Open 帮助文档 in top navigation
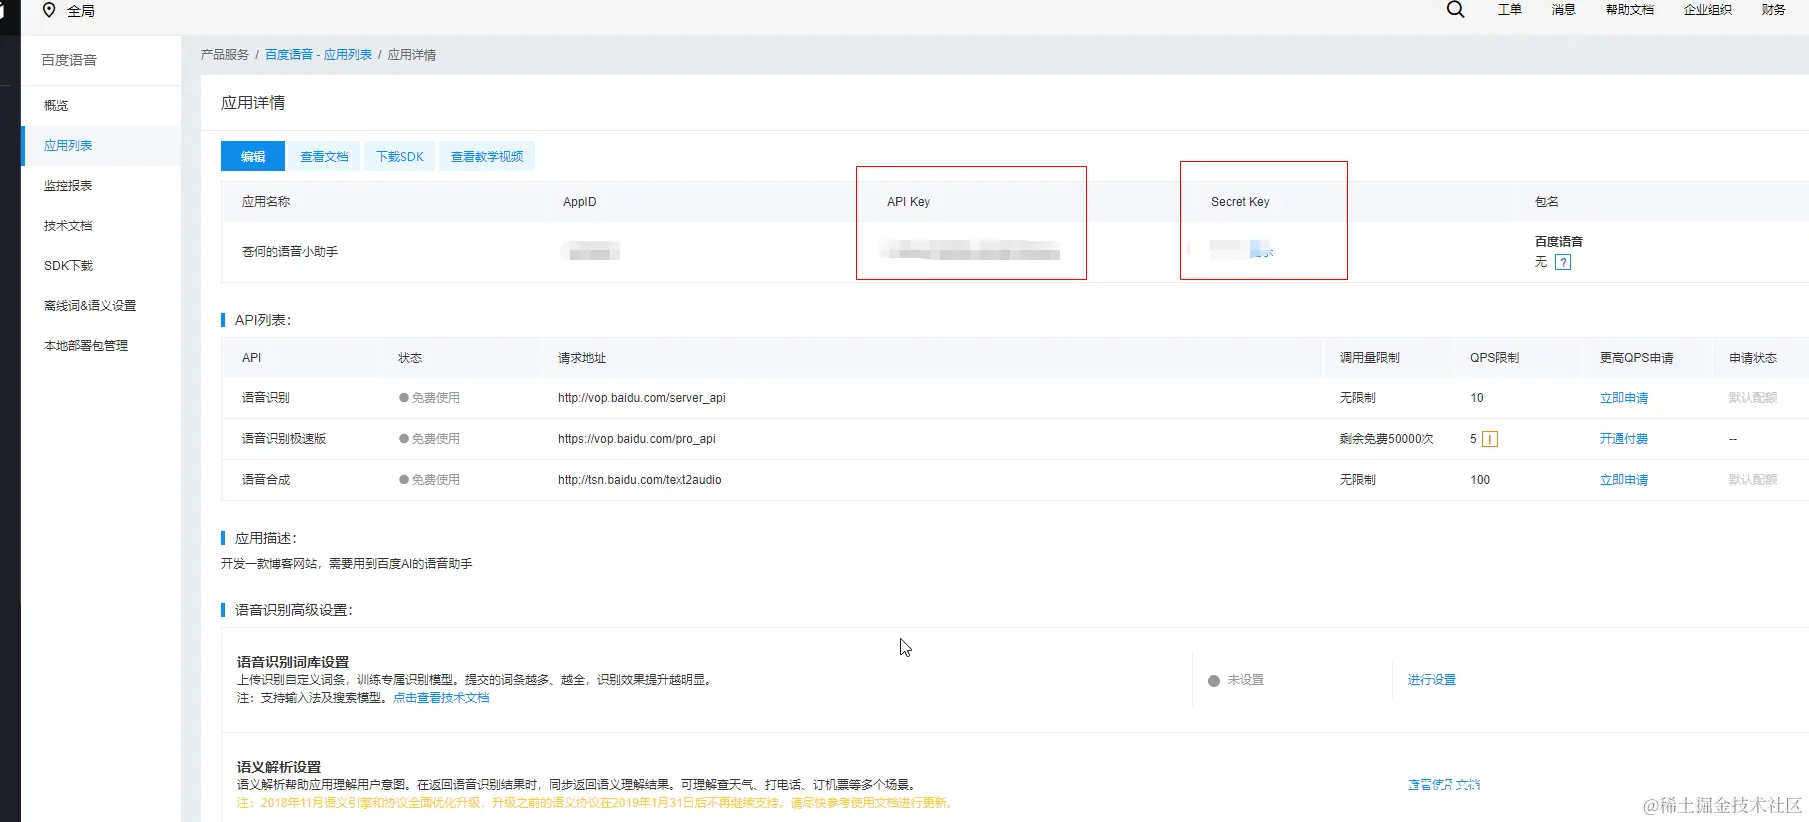The width and height of the screenshot is (1809, 822). pos(1630,10)
